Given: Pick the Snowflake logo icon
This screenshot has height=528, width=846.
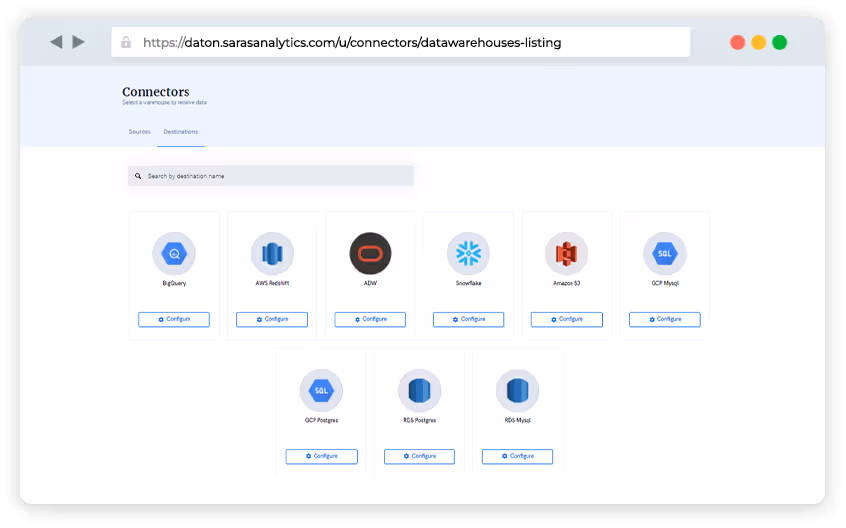Looking at the screenshot, I should click(x=468, y=253).
